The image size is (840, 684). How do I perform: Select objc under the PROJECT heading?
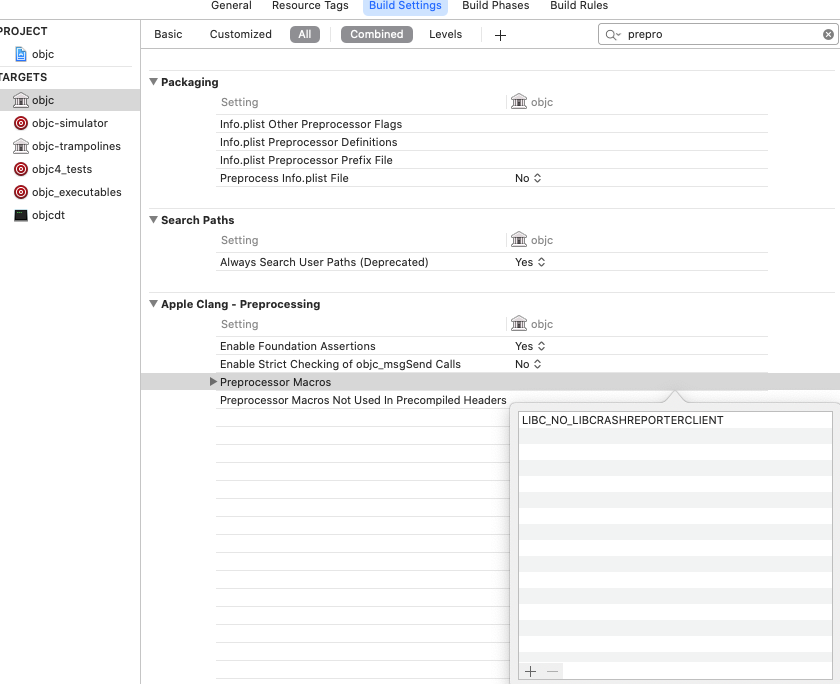[43, 54]
